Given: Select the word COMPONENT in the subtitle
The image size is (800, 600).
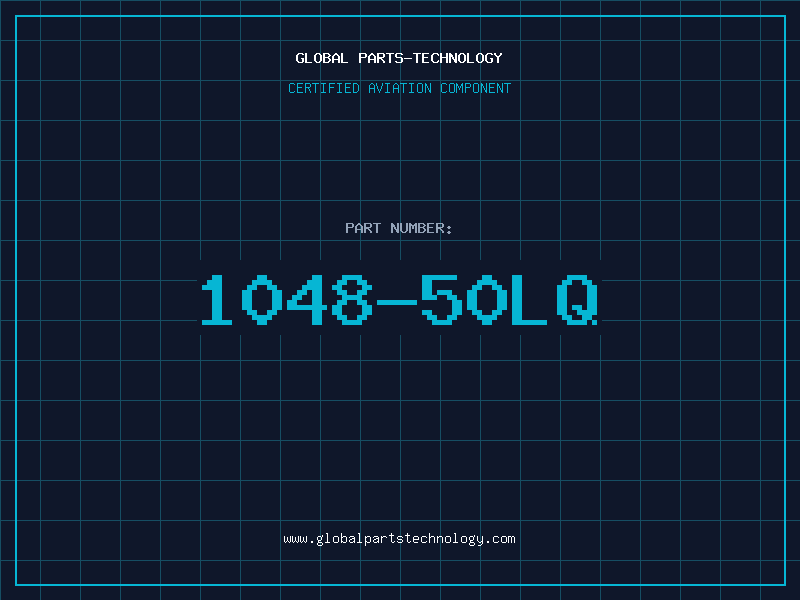Looking at the screenshot, I should pos(475,88).
